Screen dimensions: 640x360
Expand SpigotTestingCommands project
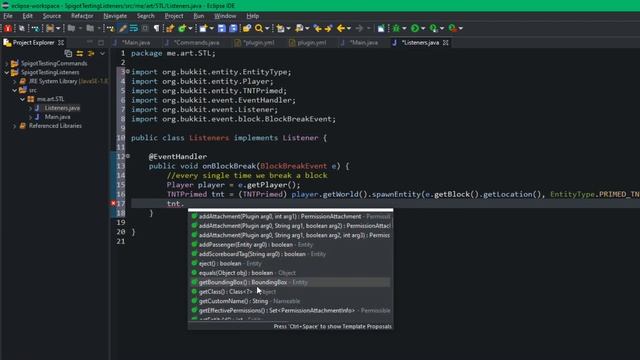tap(7, 64)
